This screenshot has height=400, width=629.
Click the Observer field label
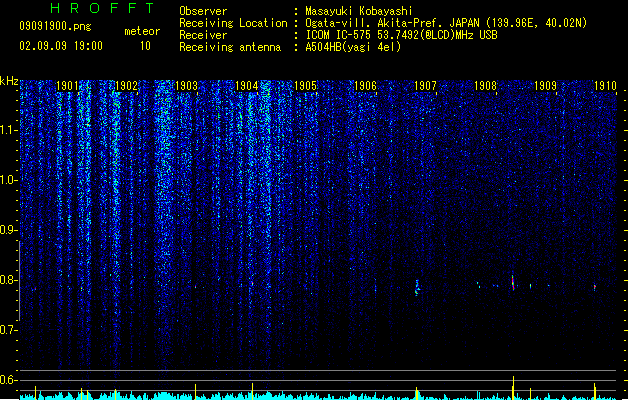coord(203,11)
